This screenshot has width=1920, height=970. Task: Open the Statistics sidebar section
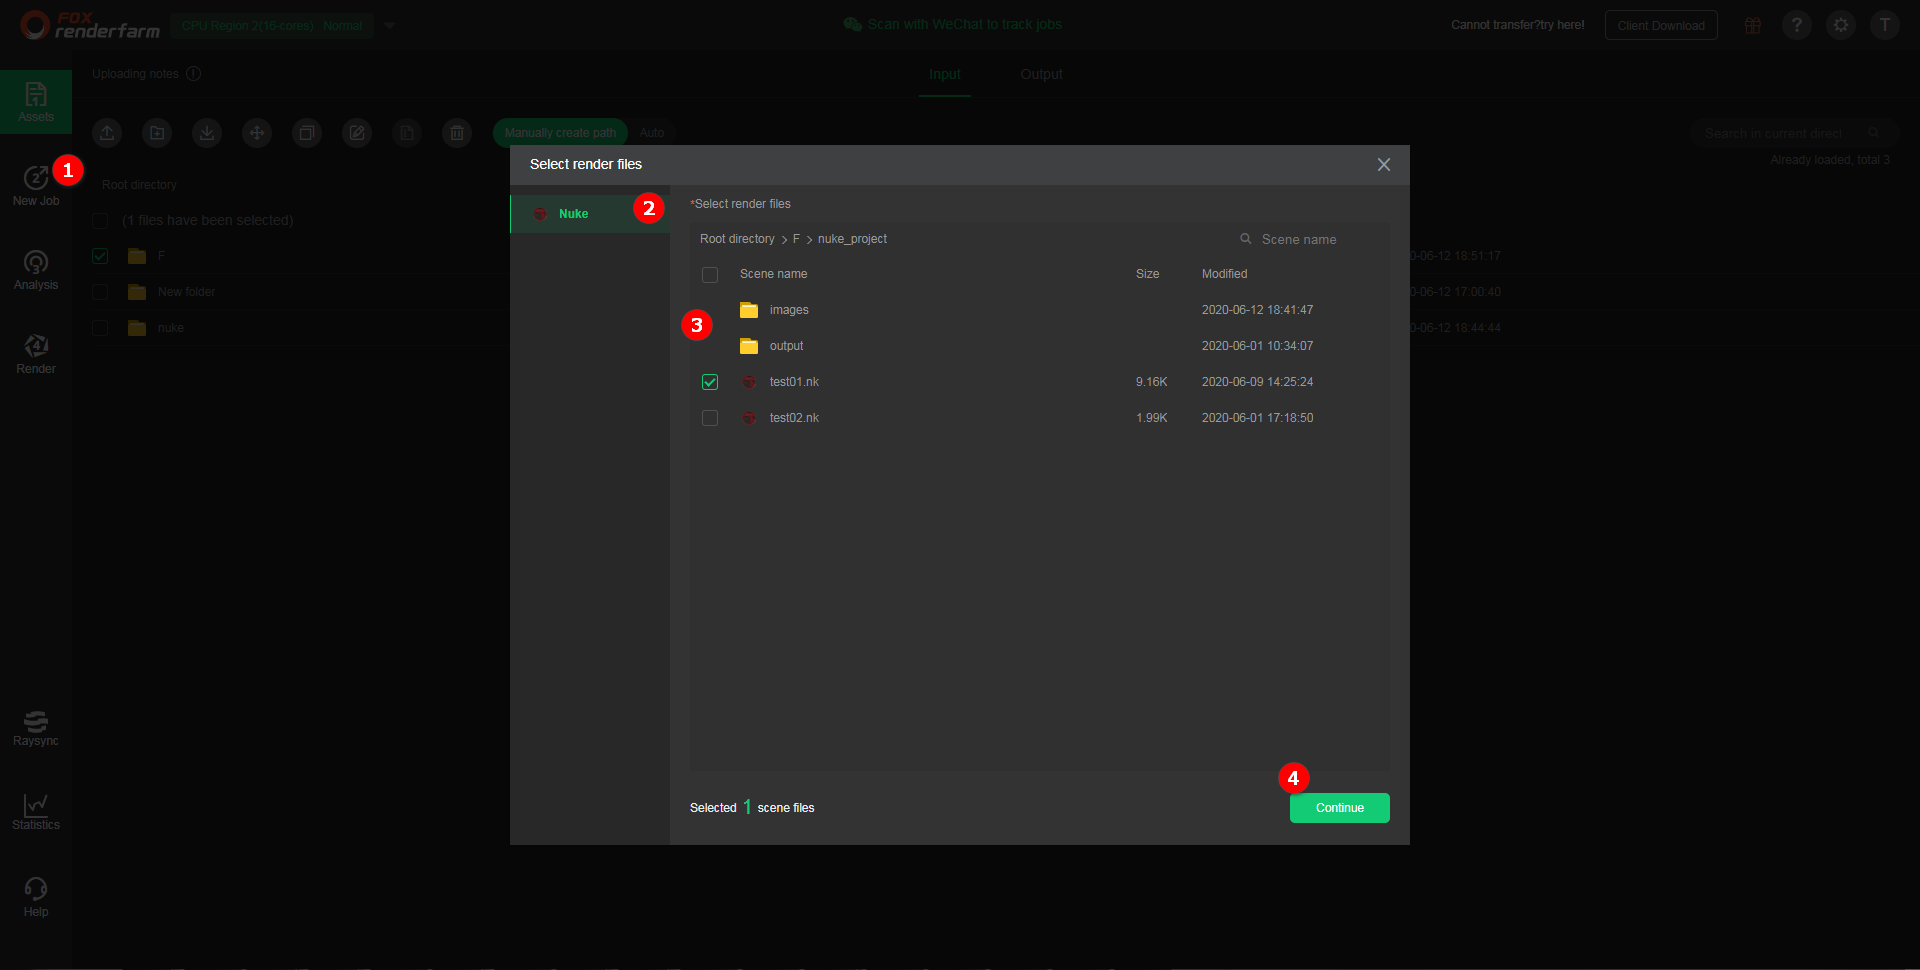pyautogui.click(x=36, y=811)
